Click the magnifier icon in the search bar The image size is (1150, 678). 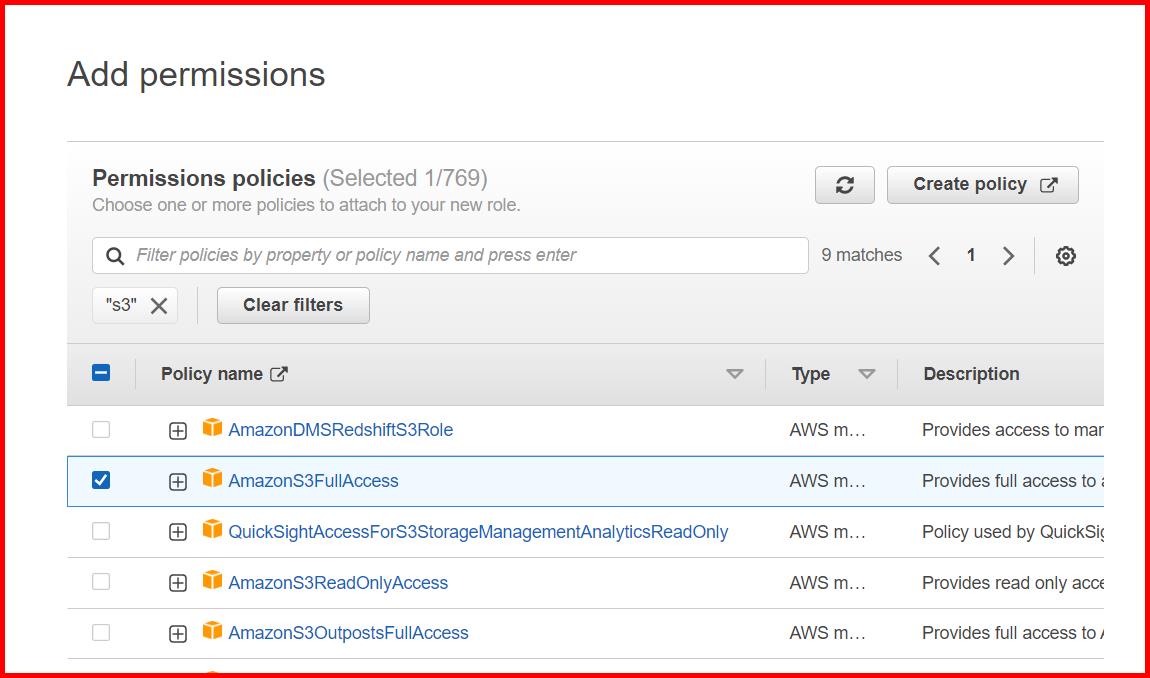click(114, 255)
